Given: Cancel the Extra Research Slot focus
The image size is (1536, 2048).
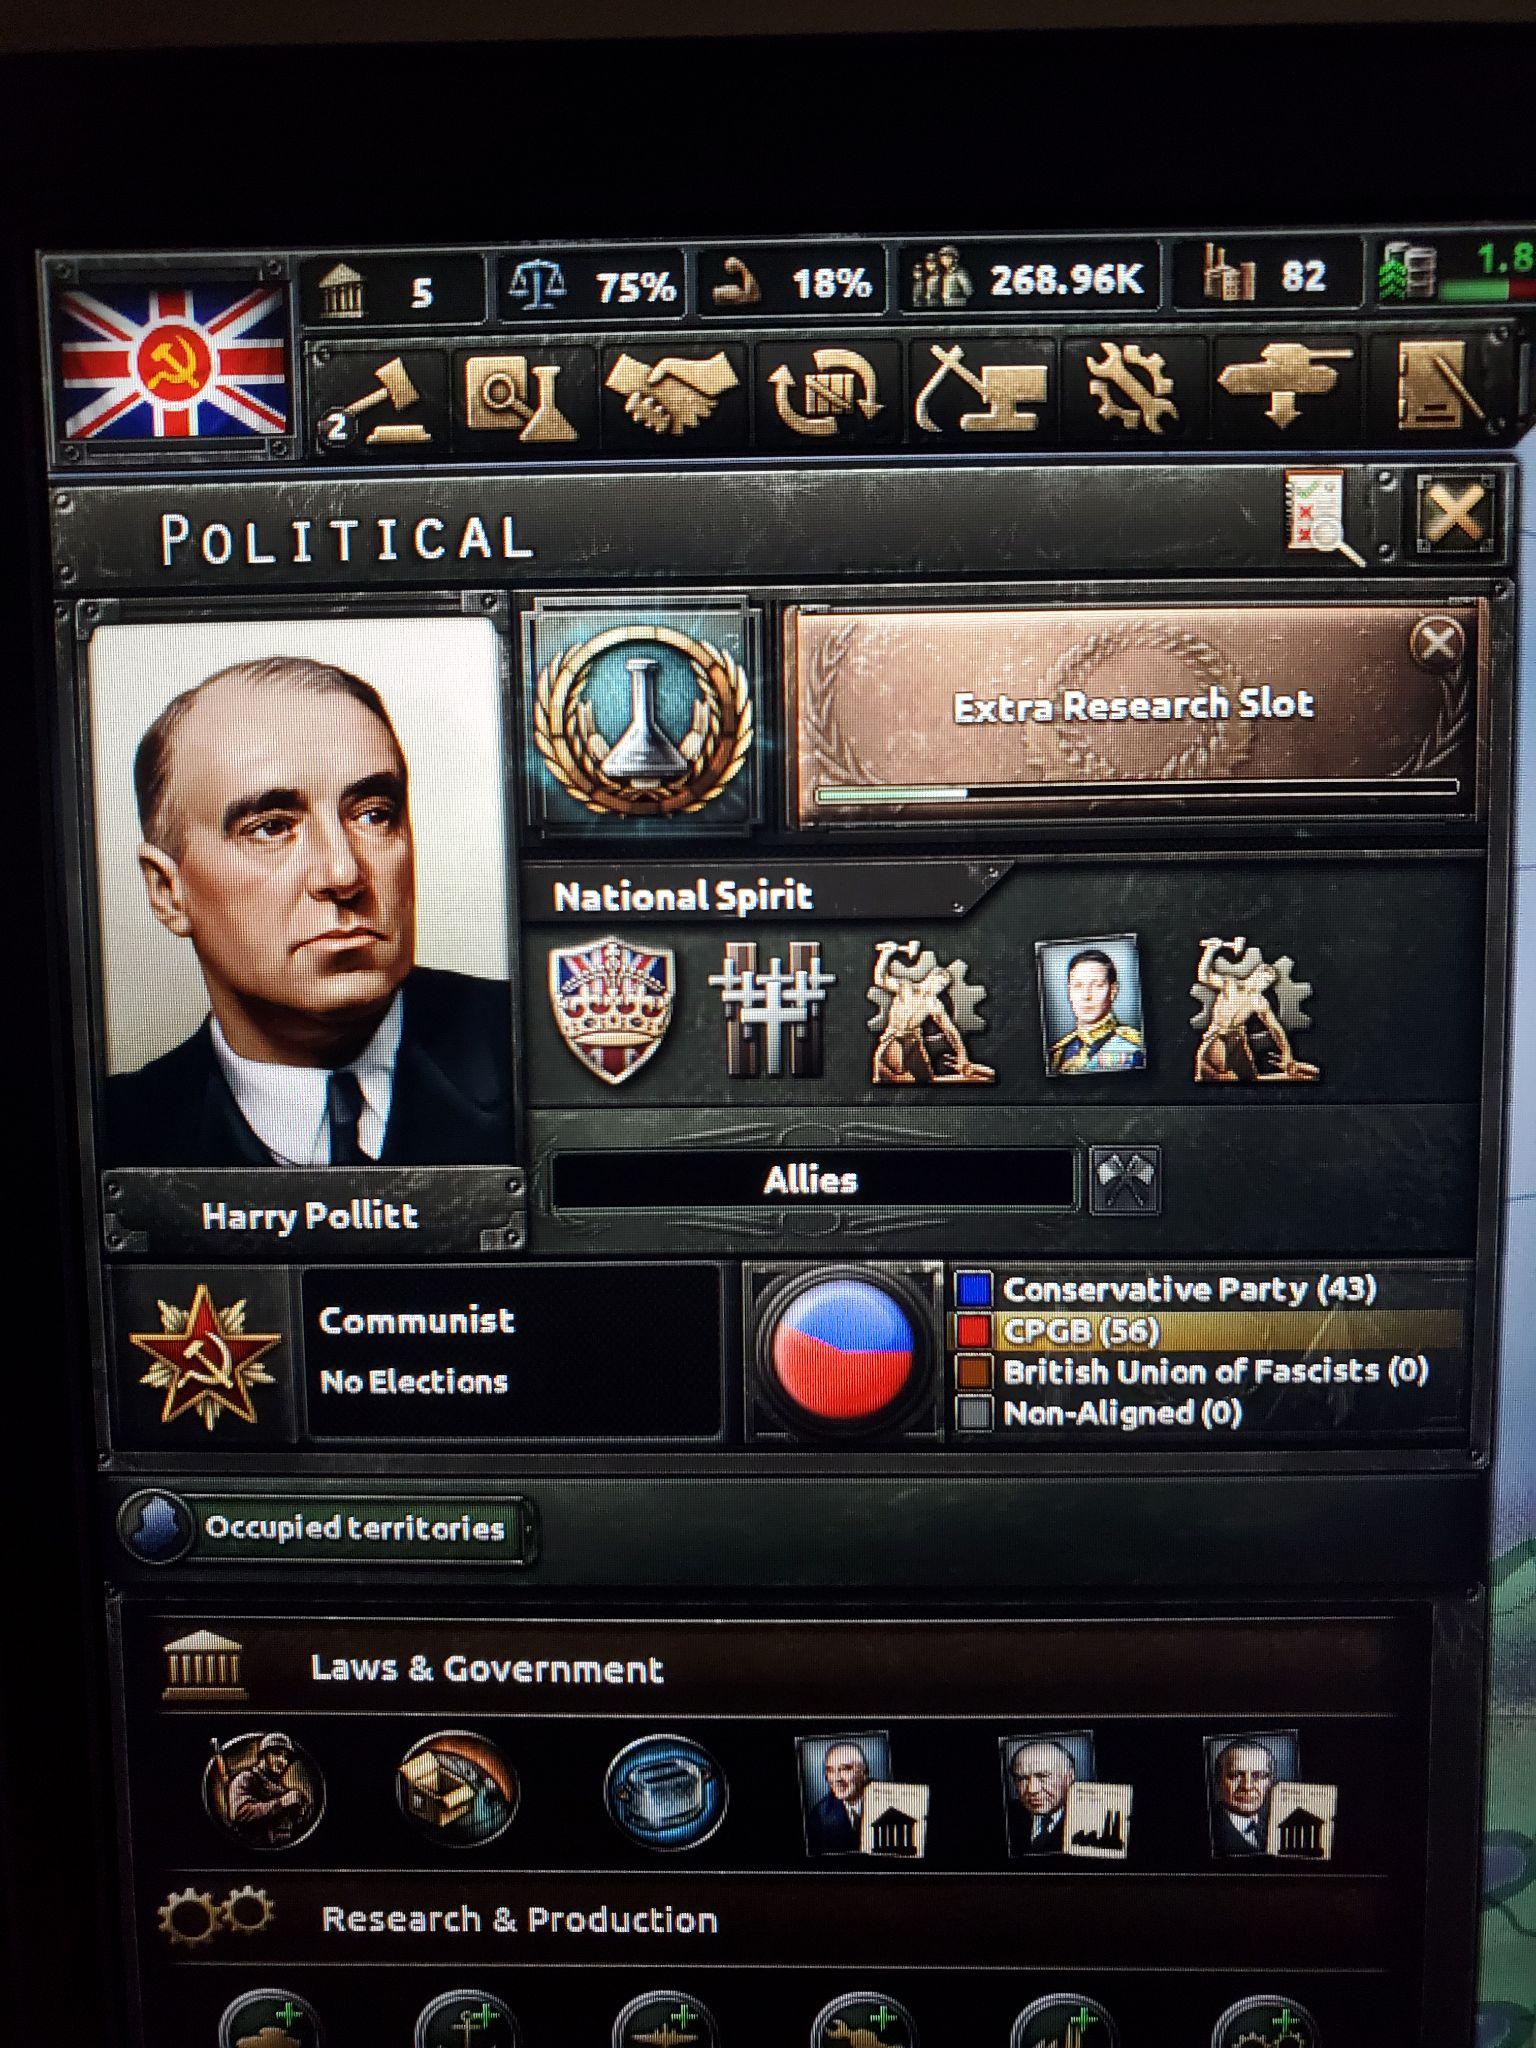Looking at the screenshot, I should coord(1438,642).
